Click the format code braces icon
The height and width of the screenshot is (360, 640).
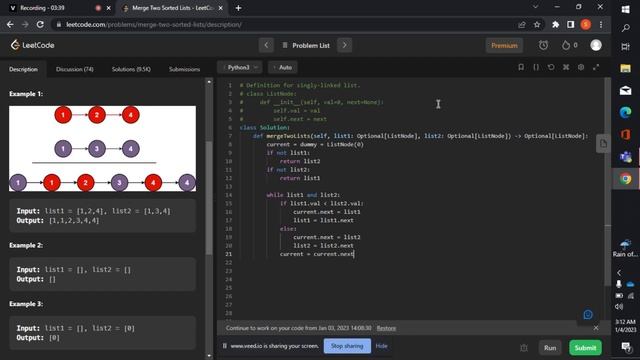(536, 67)
